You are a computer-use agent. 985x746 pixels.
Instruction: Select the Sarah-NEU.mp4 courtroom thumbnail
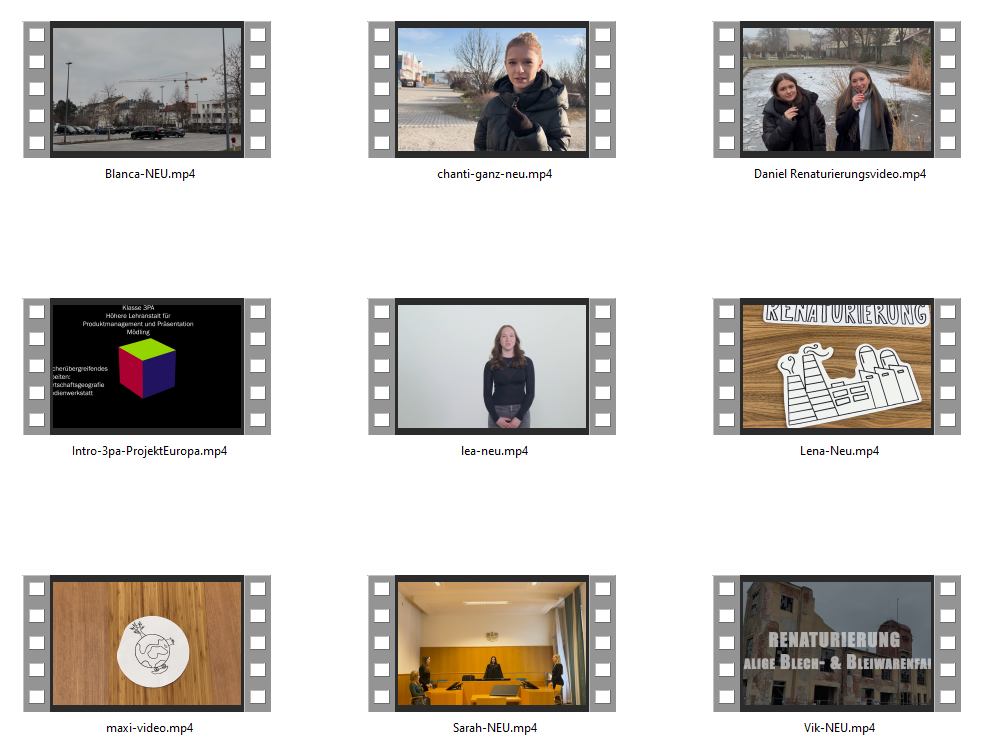[491, 643]
